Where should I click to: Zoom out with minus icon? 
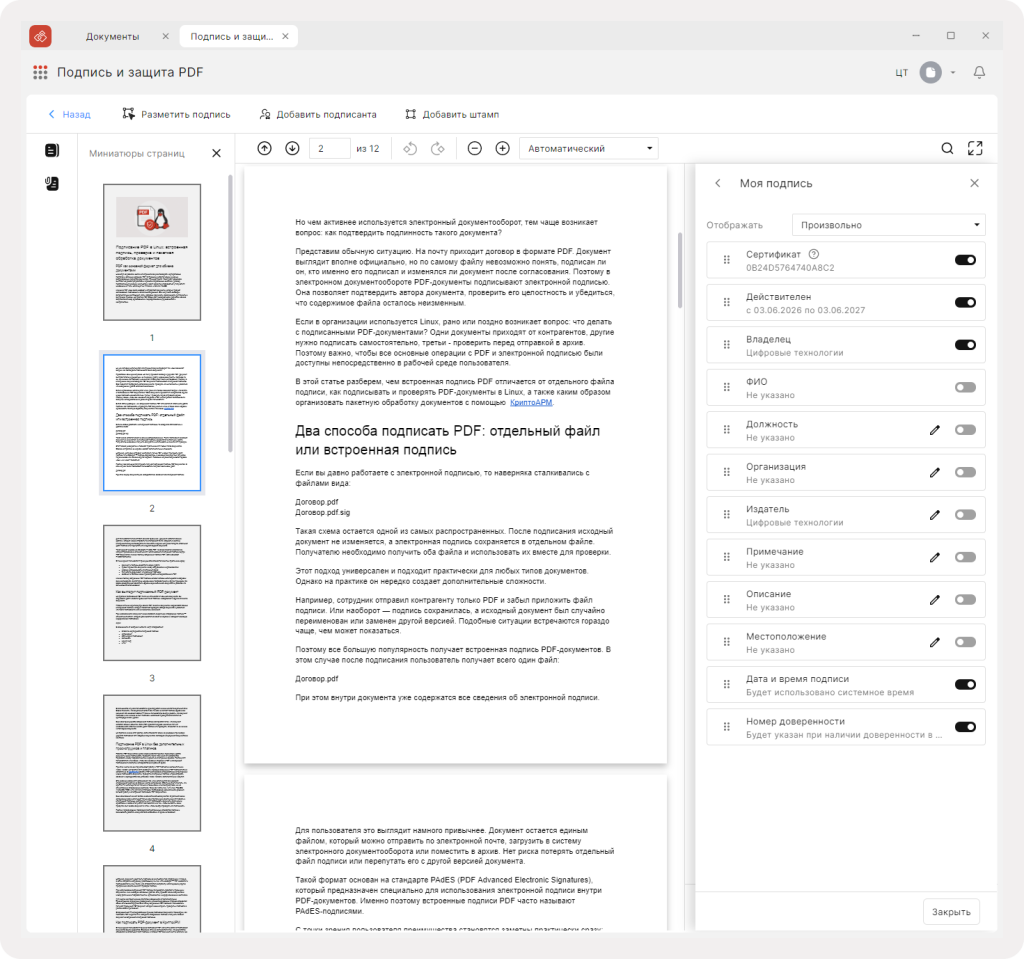pyautogui.click(x=475, y=148)
